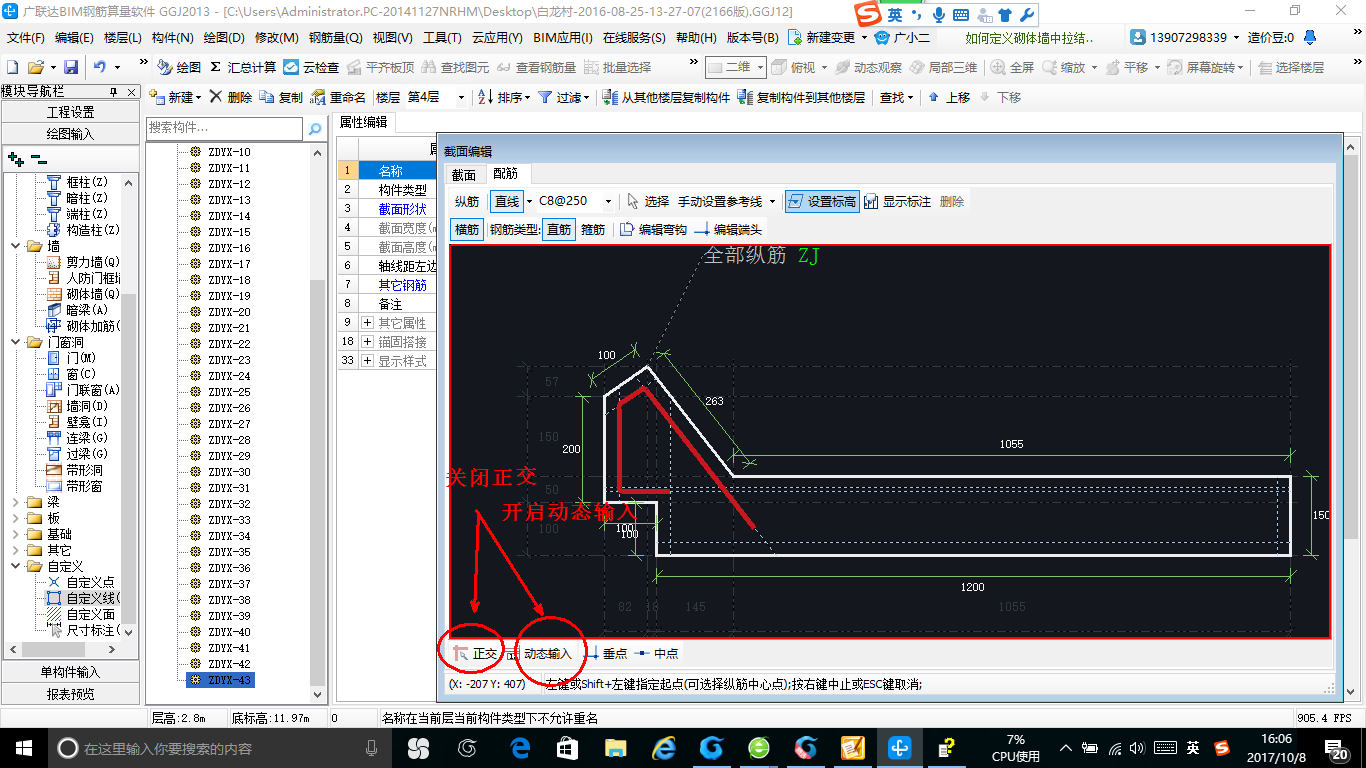The image size is (1366, 768).
Task: Click expand-all plus icon in navigation tree
Action: 15,158
